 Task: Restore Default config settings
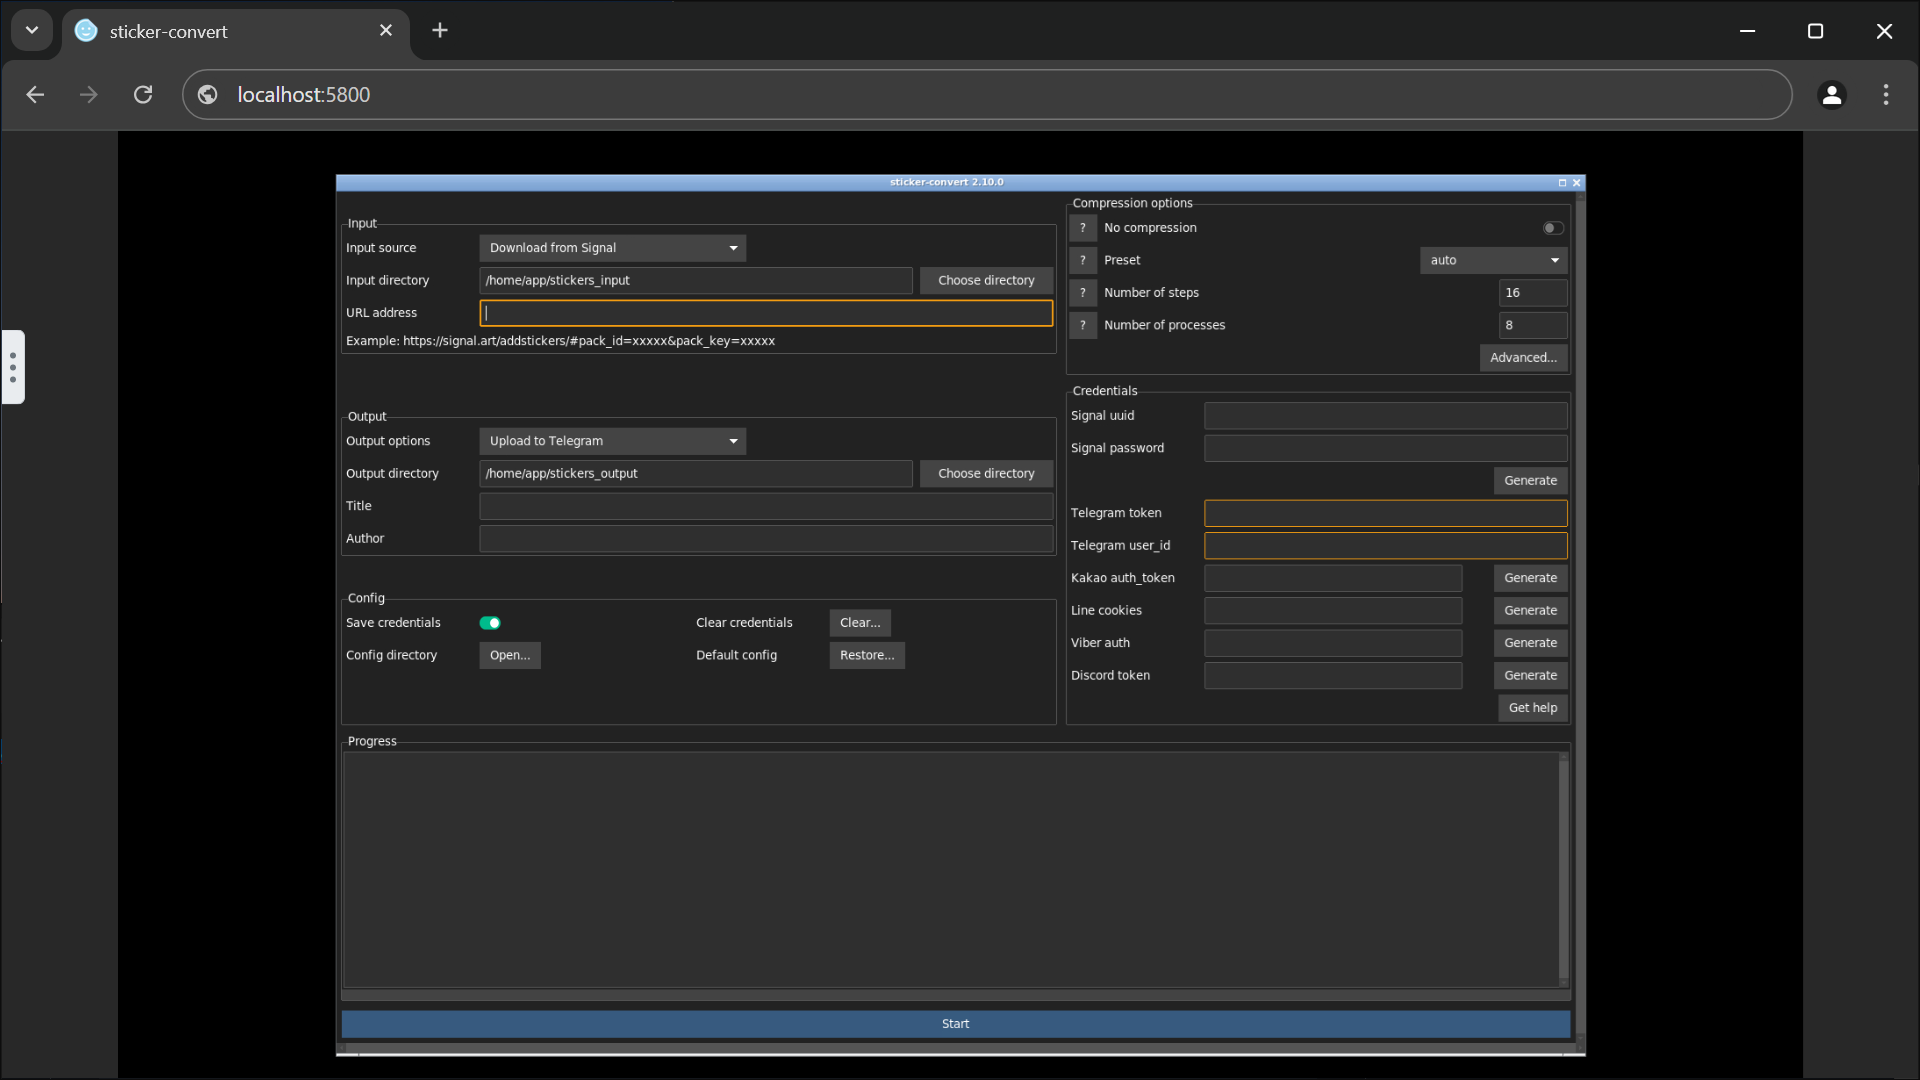point(866,655)
